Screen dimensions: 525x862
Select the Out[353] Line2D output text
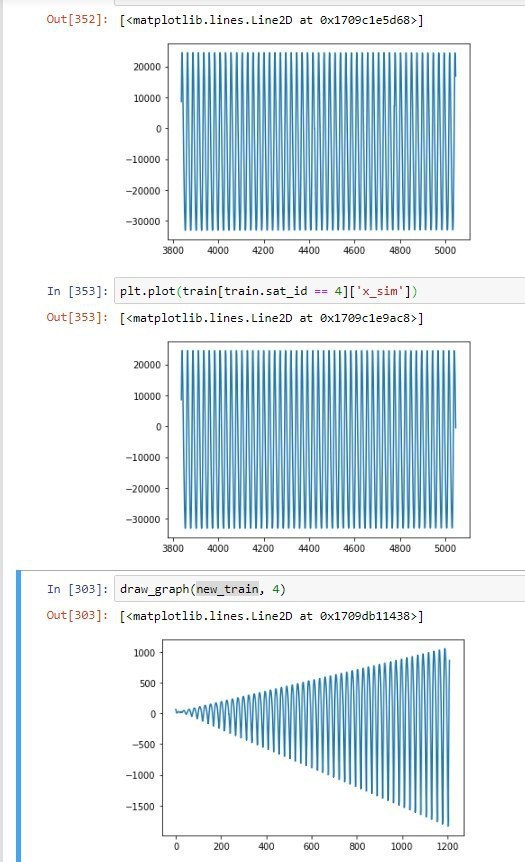pyautogui.click(x=272, y=318)
